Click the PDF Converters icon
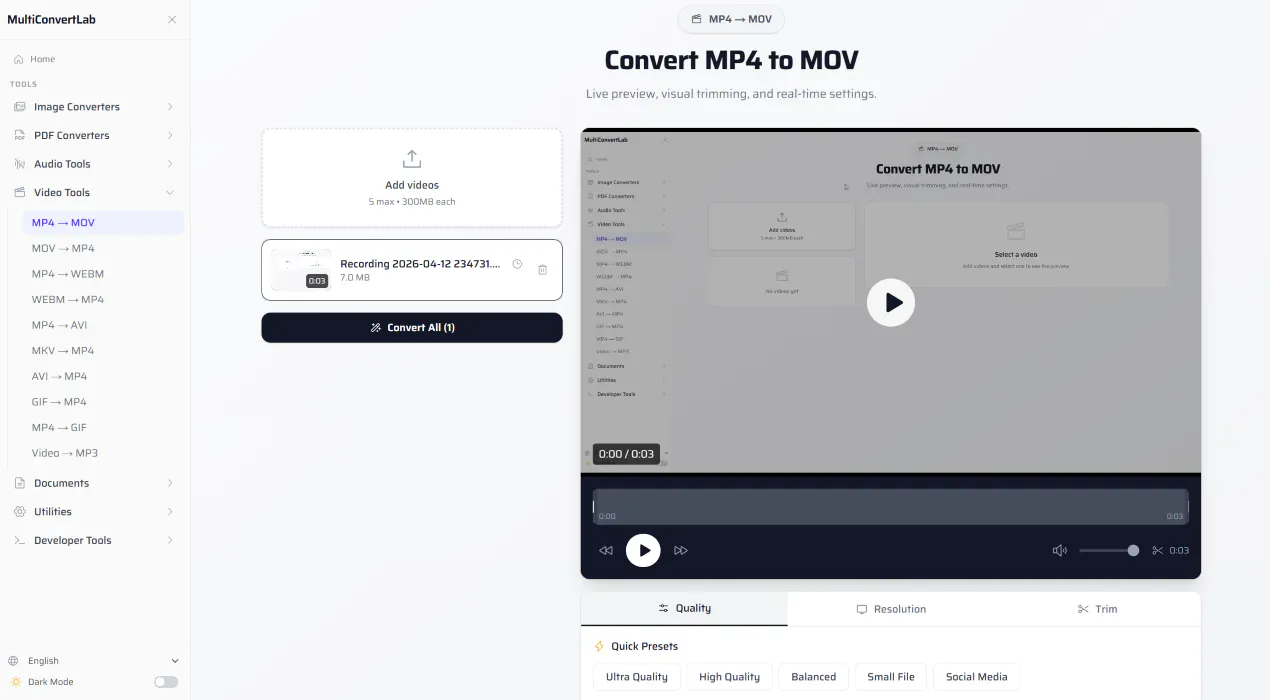The width and height of the screenshot is (1270, 700). tap(20, 135)
